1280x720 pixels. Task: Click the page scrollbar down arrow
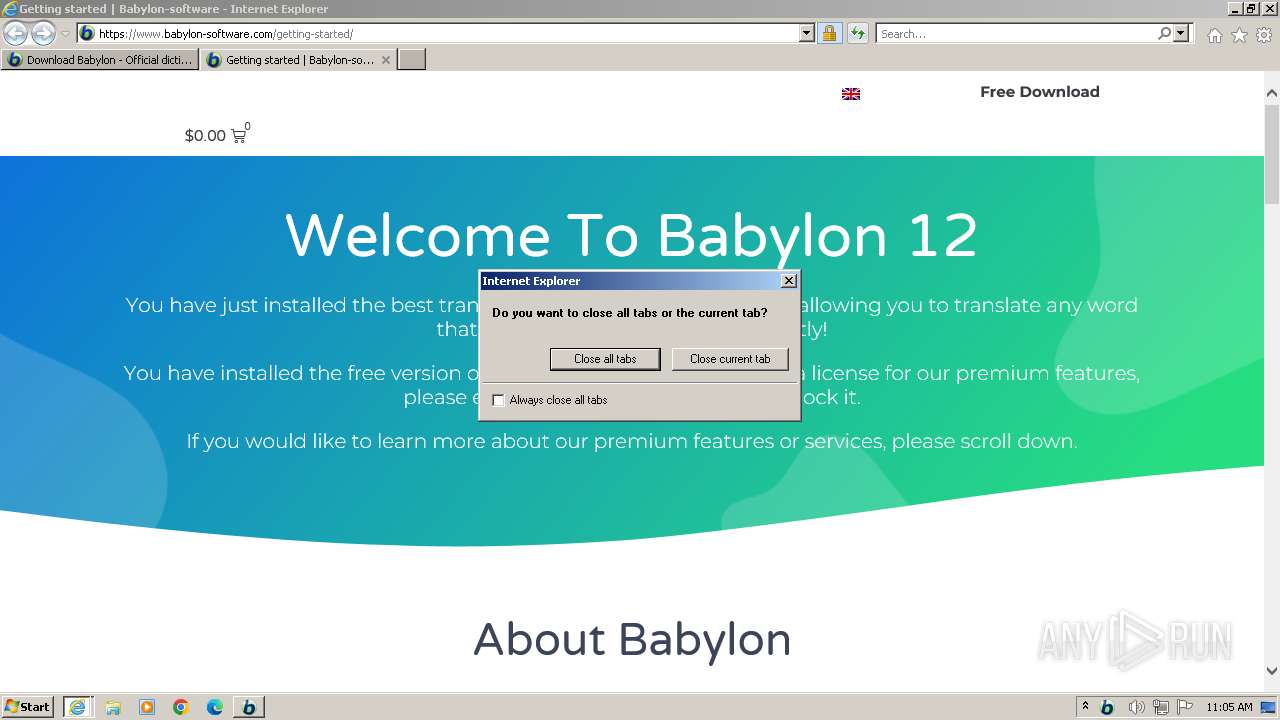[1272, 671]
